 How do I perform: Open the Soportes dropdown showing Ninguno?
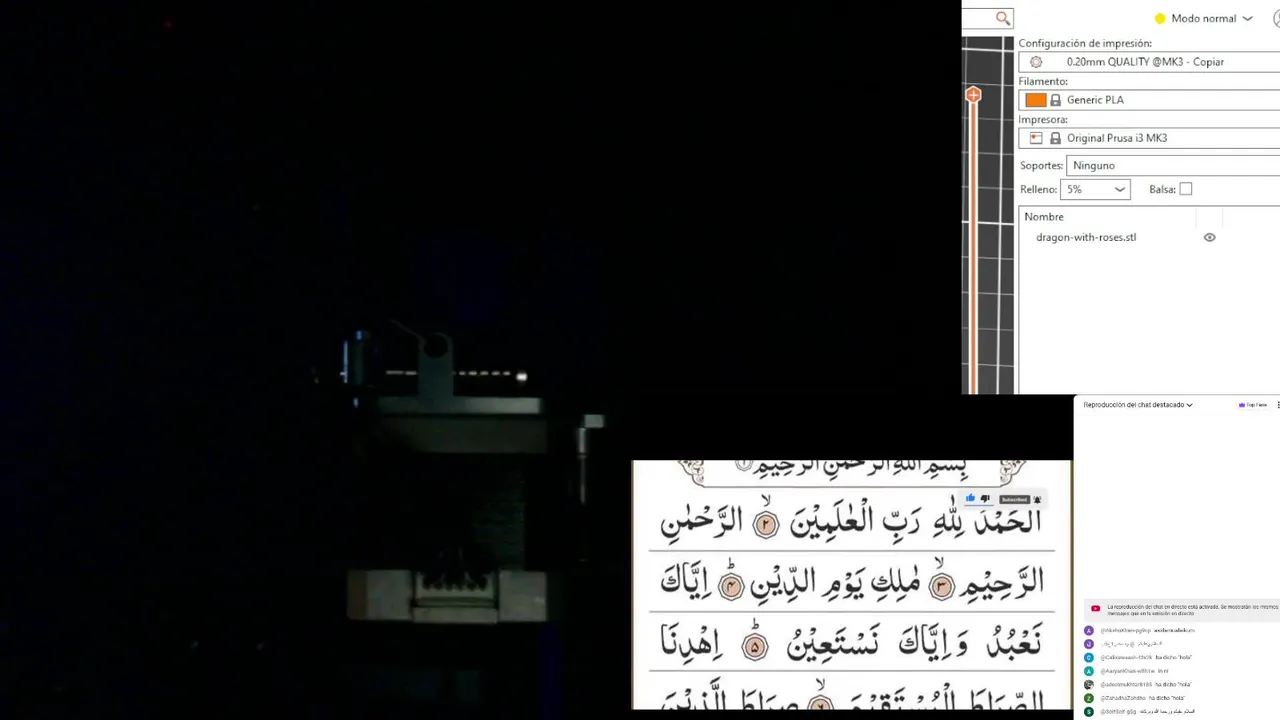pyautogui.click(x=1173, y=165)
